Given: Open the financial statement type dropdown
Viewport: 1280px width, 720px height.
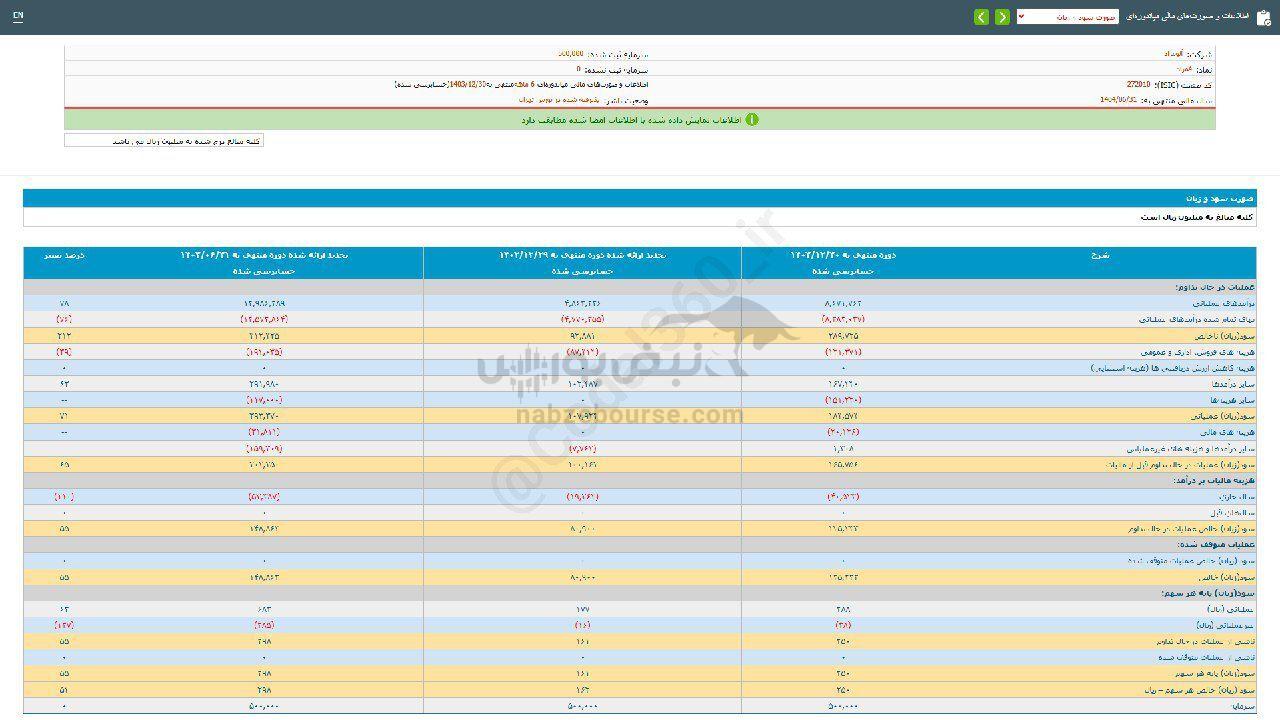Looking at the screenshot, I should click(1067, 17).
